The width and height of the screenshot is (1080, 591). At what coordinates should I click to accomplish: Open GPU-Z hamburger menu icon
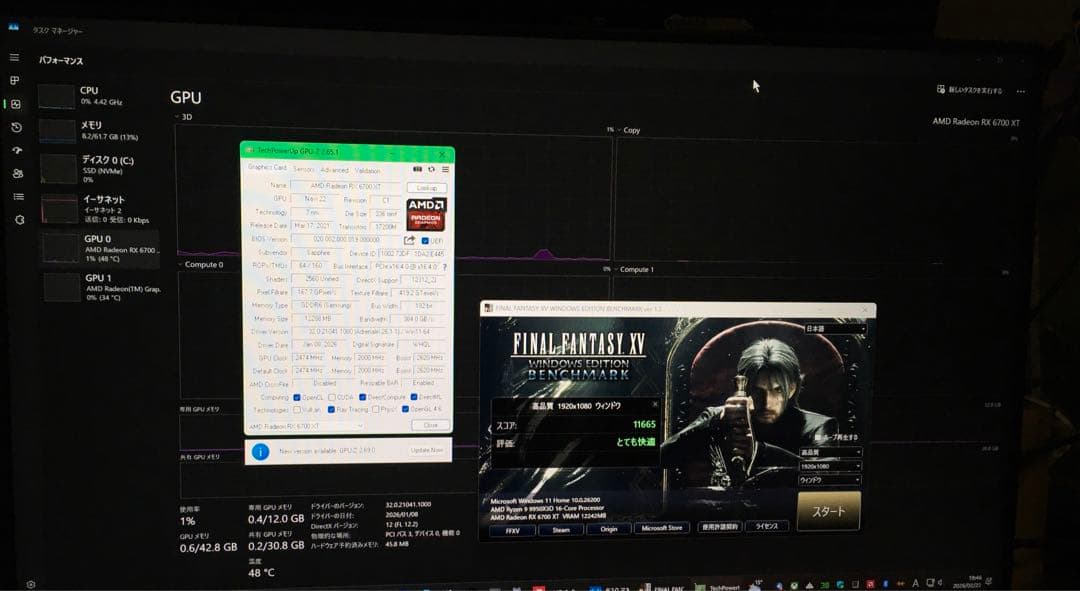coord(446,169)
